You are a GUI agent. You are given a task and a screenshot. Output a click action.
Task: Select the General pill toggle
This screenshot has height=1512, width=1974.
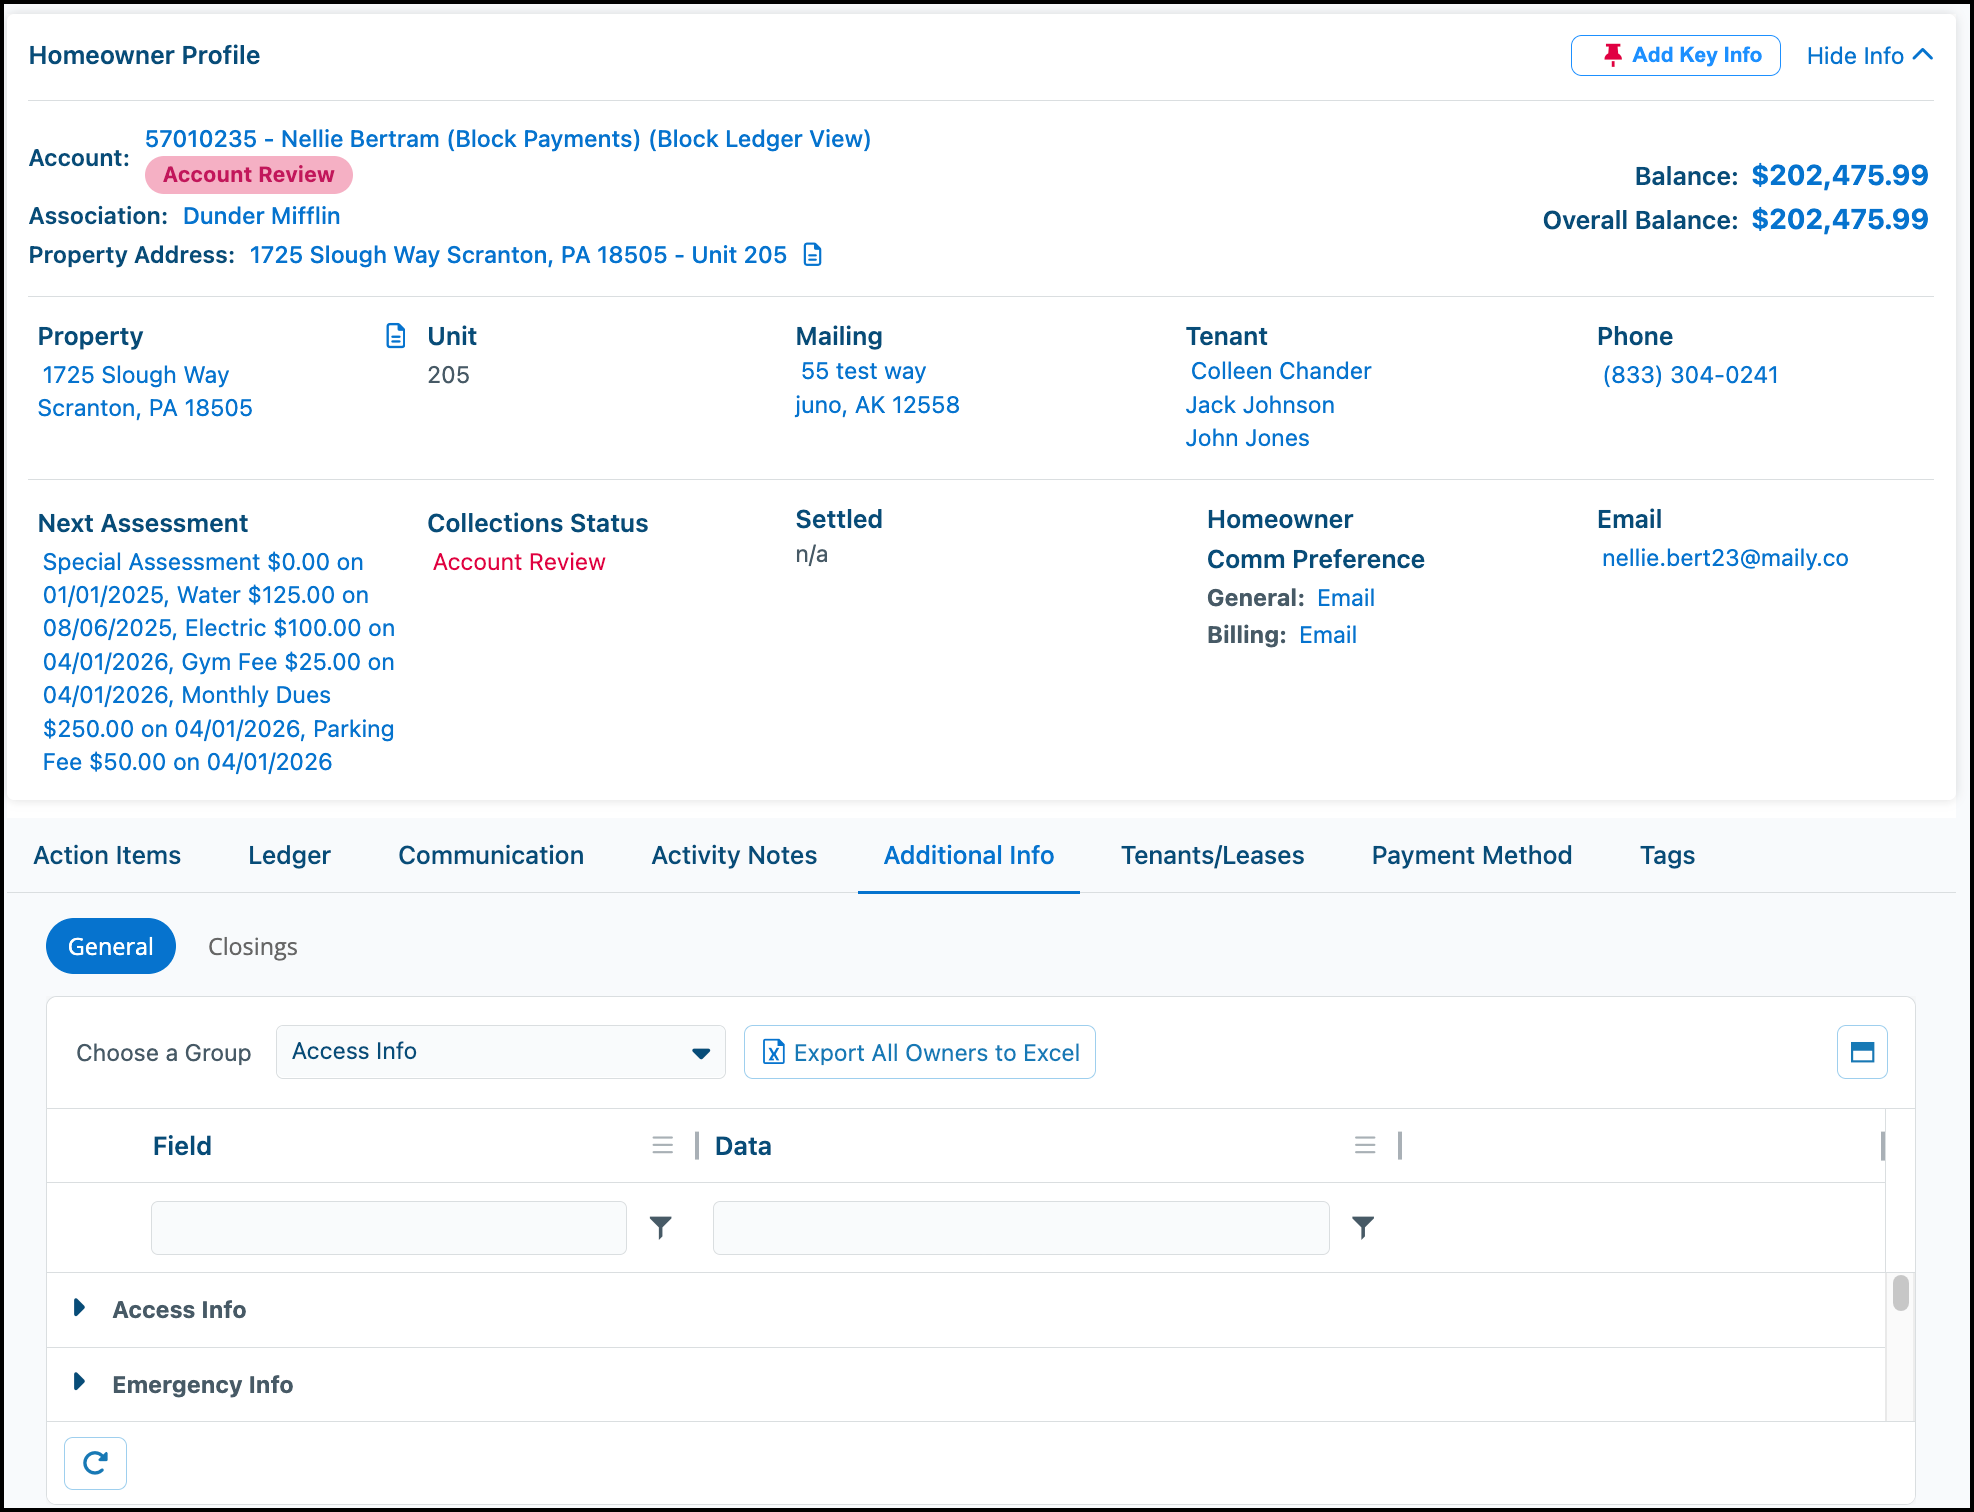pyautogui.click(x=111, y=946)
